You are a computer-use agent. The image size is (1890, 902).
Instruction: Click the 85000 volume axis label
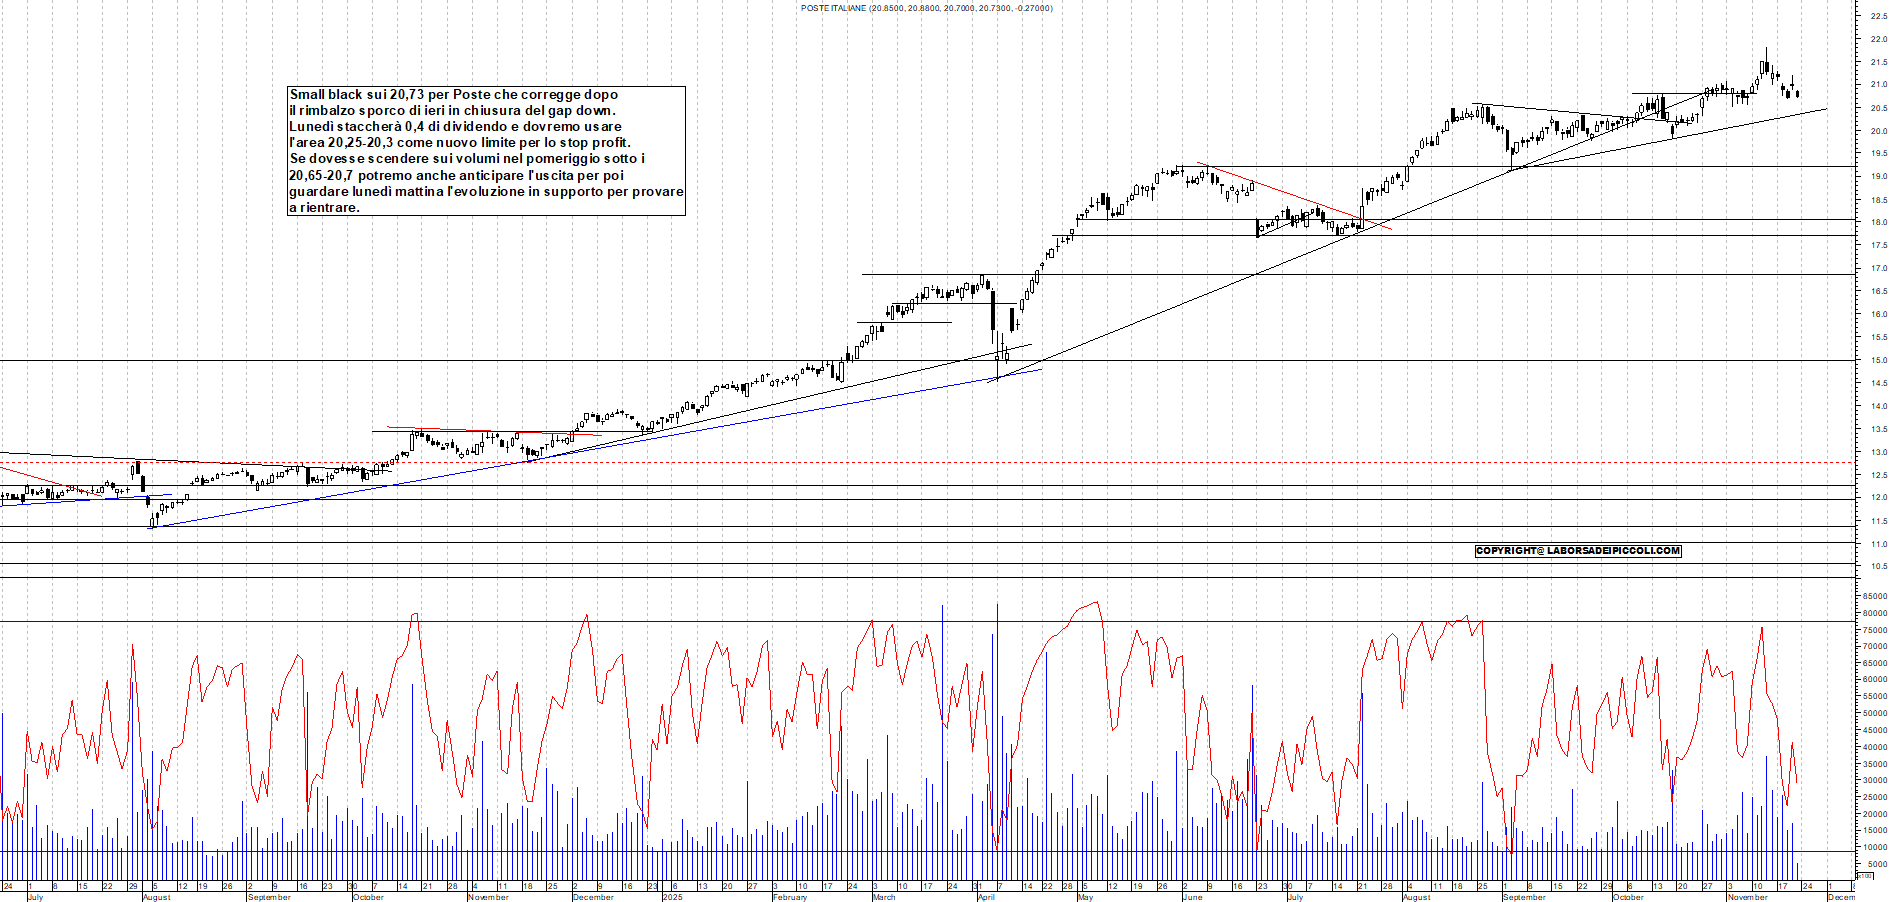tap(1873, 597)
